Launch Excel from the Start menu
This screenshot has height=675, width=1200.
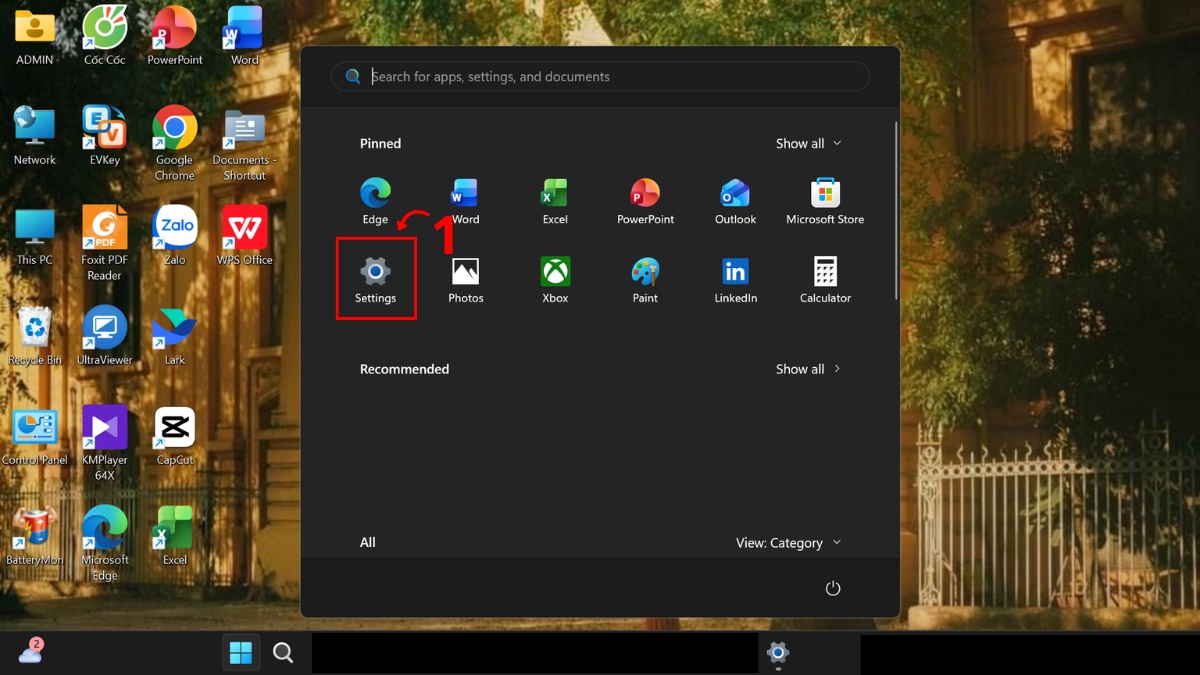click(555, 200)
